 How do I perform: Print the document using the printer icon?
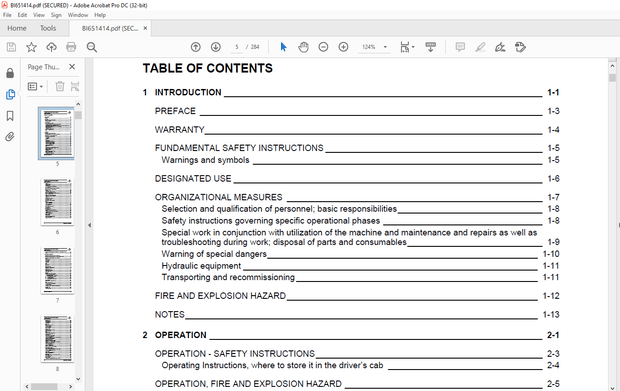71,47
